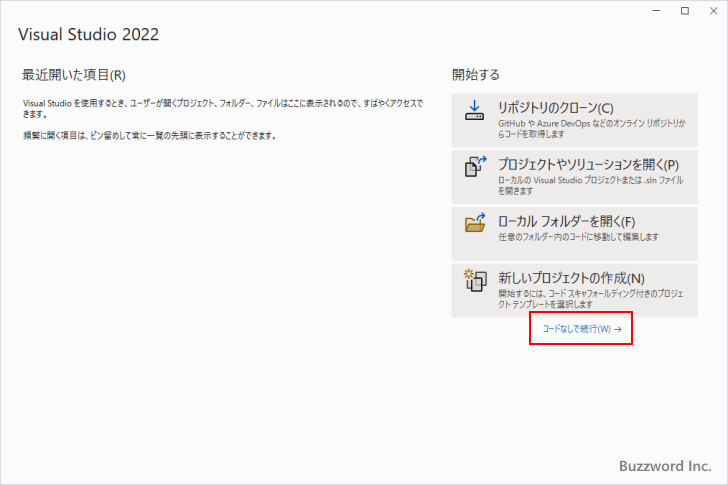Click the 開始する heading
Viewport: 728px width, 485px height.
(475, 75)
